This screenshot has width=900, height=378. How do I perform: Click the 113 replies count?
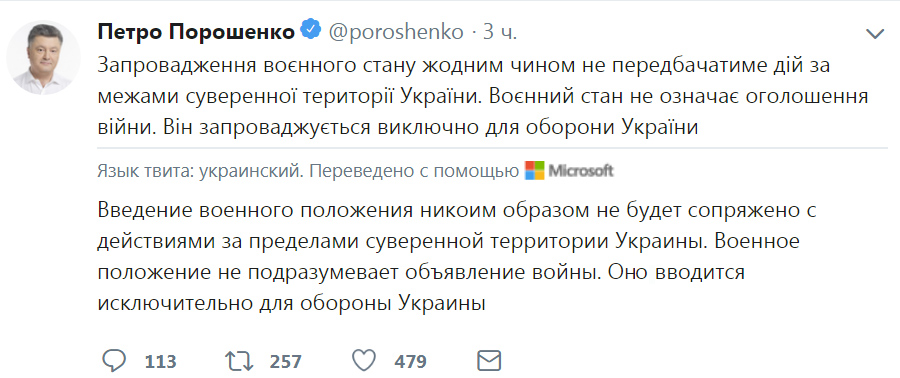(x=160, y=362)
